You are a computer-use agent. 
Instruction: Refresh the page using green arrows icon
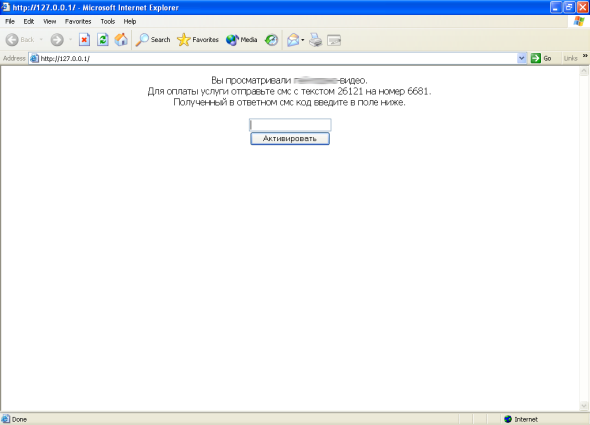coord(103,40)
